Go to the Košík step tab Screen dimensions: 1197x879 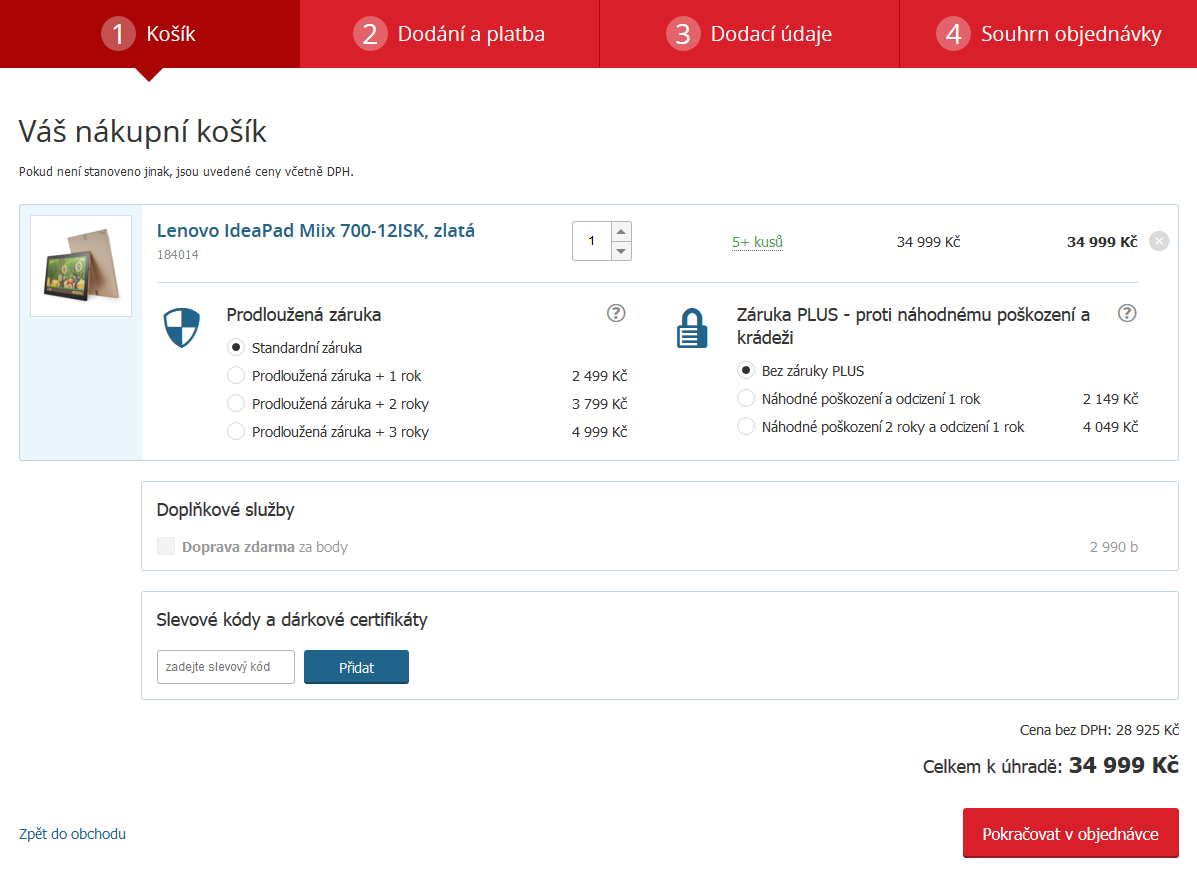[150, 34]
